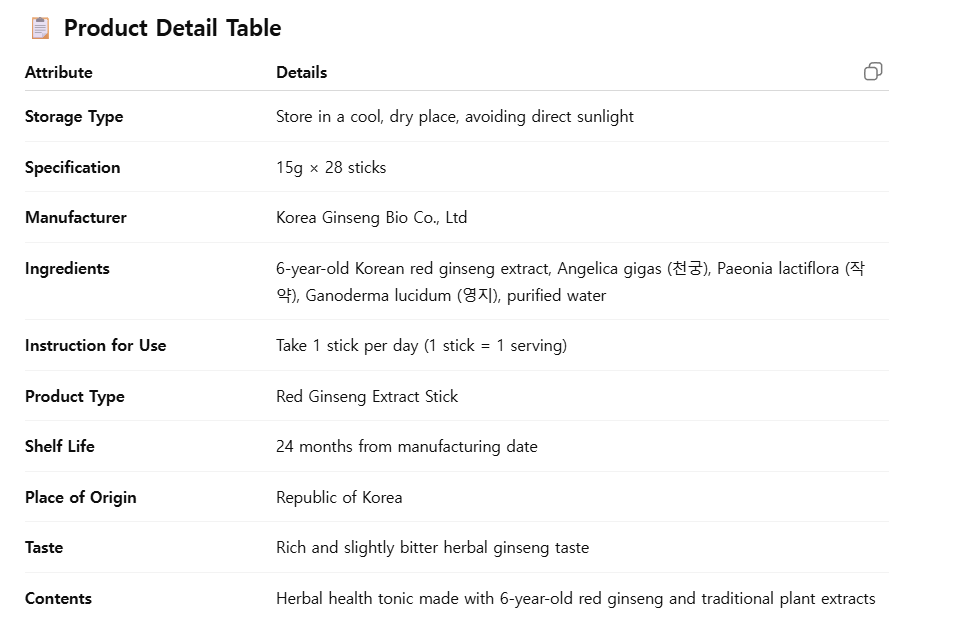Click the copy table icon

[x=873, y=71]
